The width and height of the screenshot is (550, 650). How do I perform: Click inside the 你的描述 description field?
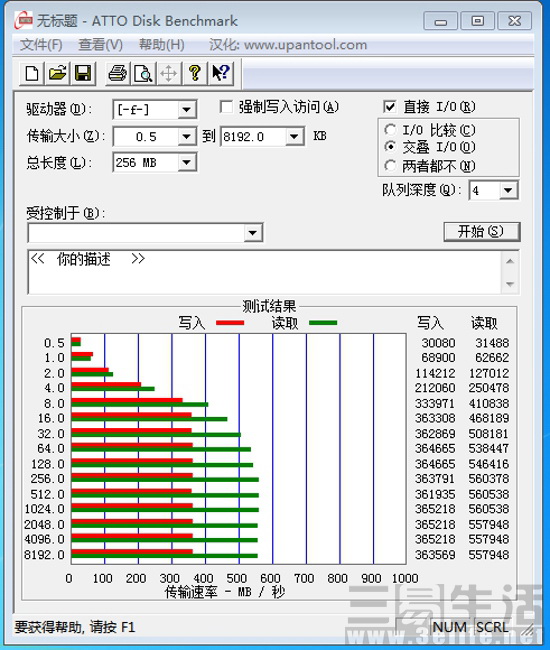pyautogui.click(x=265, y=272)
